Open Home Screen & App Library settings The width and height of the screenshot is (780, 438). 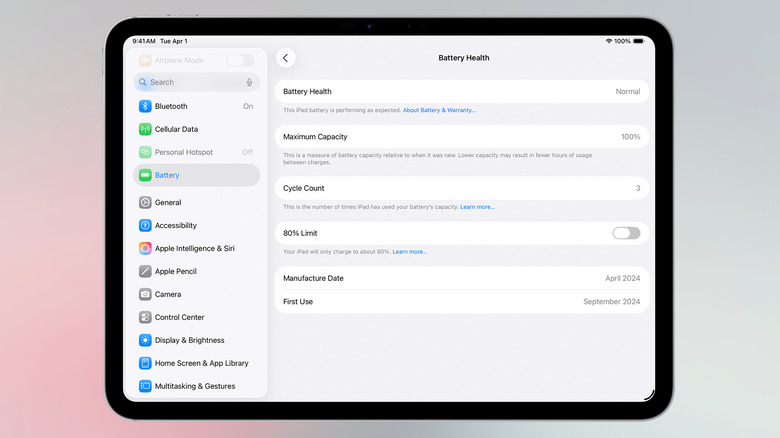(x=196, y=363)
